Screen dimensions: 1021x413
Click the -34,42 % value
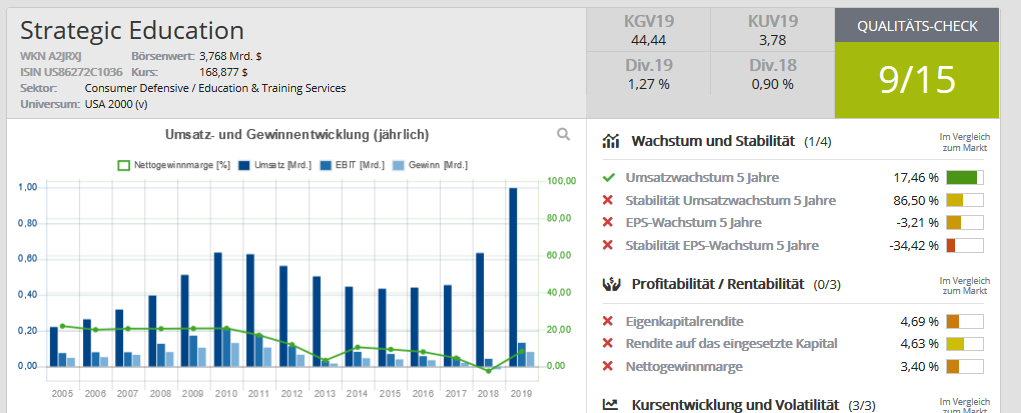[914, 246]
